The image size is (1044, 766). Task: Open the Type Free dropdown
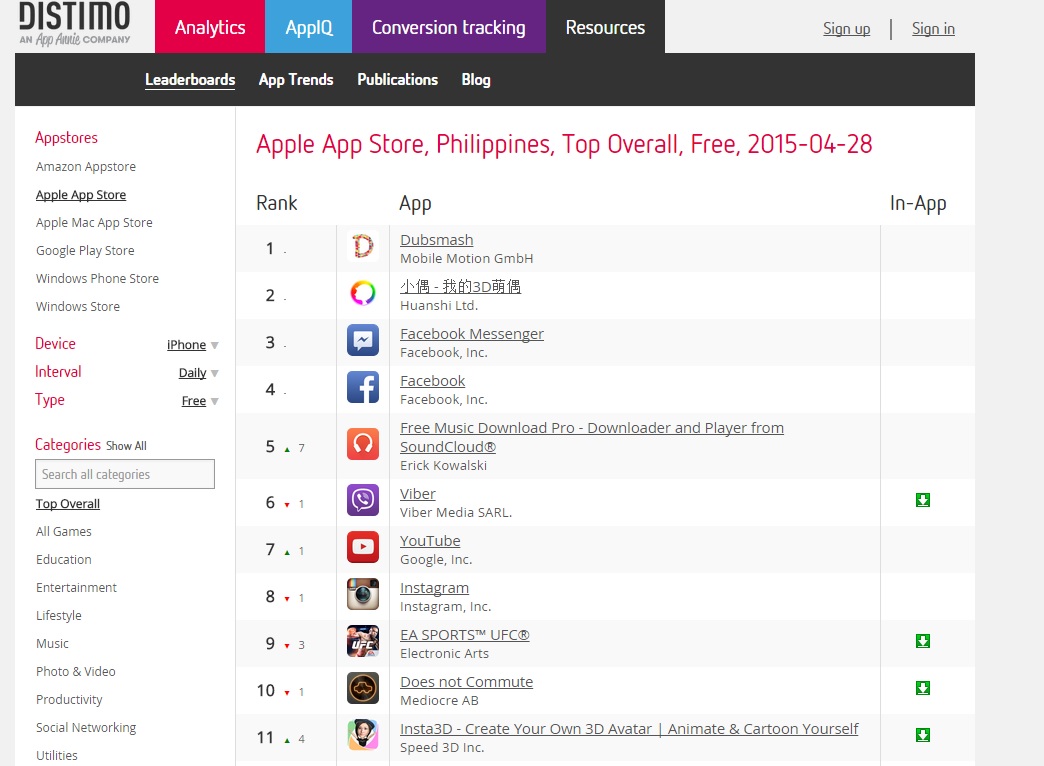pos(200,401)
